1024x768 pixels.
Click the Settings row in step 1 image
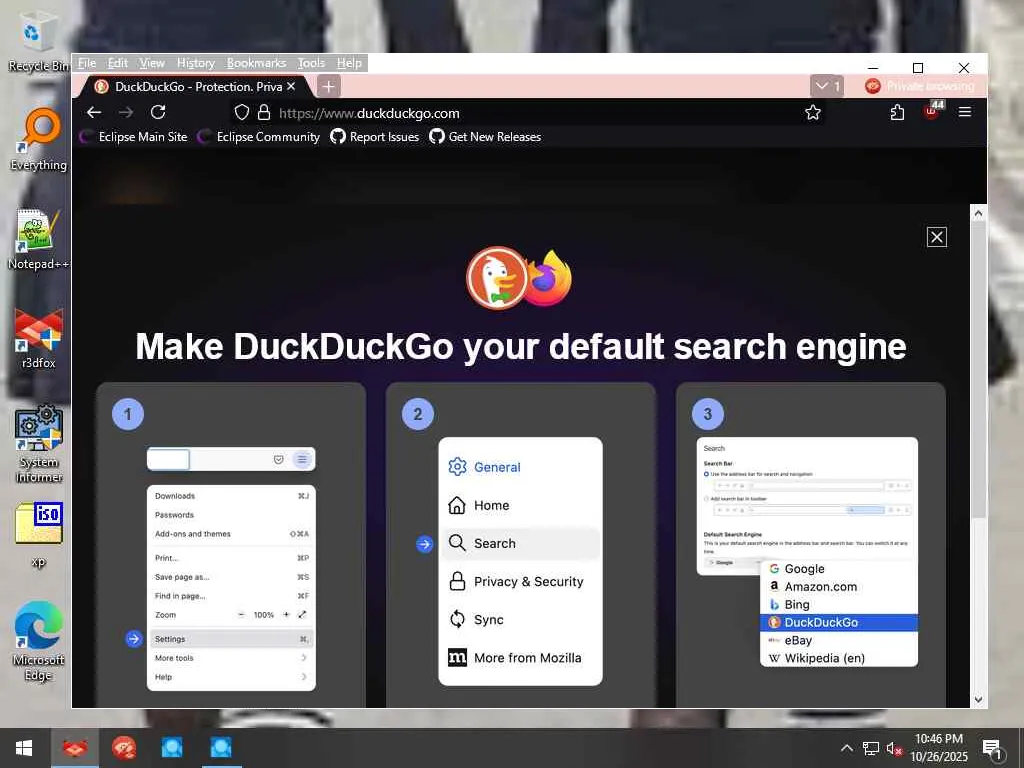point(231,639)
